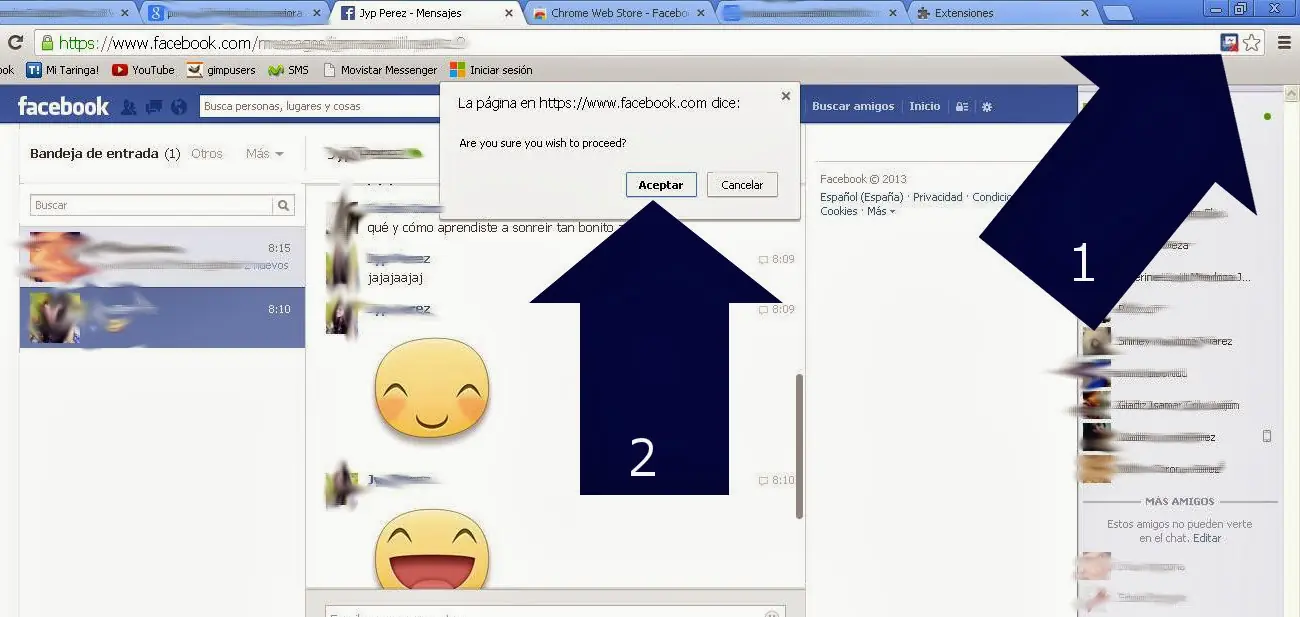Screen dimensions: 1300x617
Task: Switch to the Chrome Web Store tab
Action: coord(620,13)
